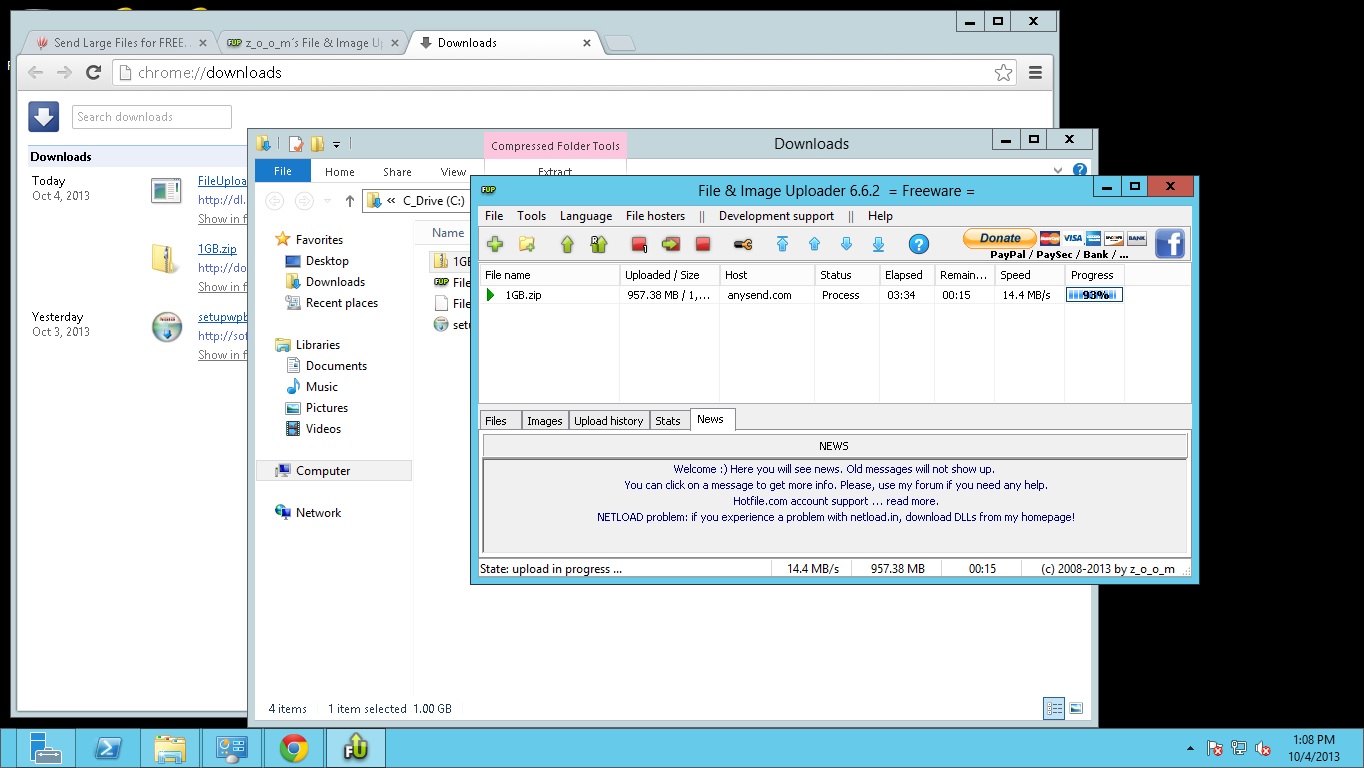Switch to the Stats tab
This screenshot has height=768, width=1364.
point(668,421)
